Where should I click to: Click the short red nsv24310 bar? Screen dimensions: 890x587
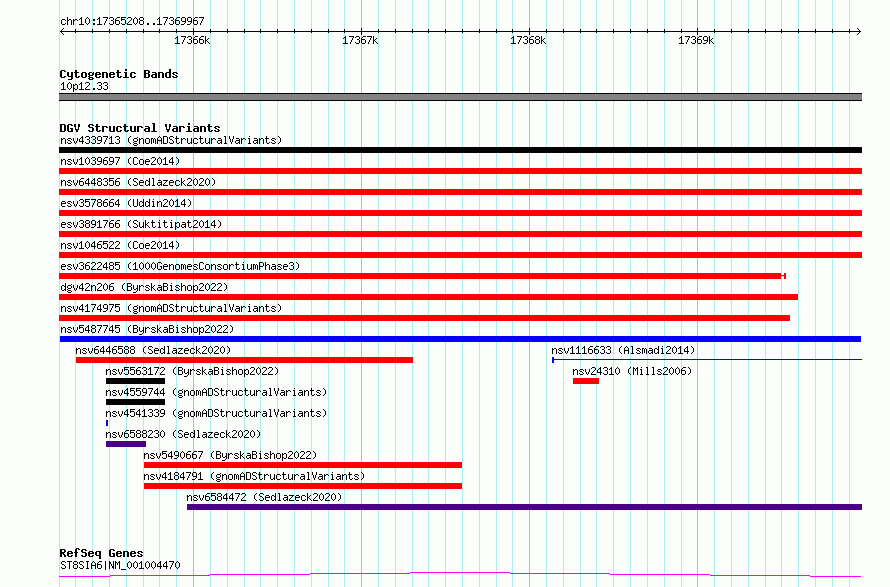[x=586, y=381]
